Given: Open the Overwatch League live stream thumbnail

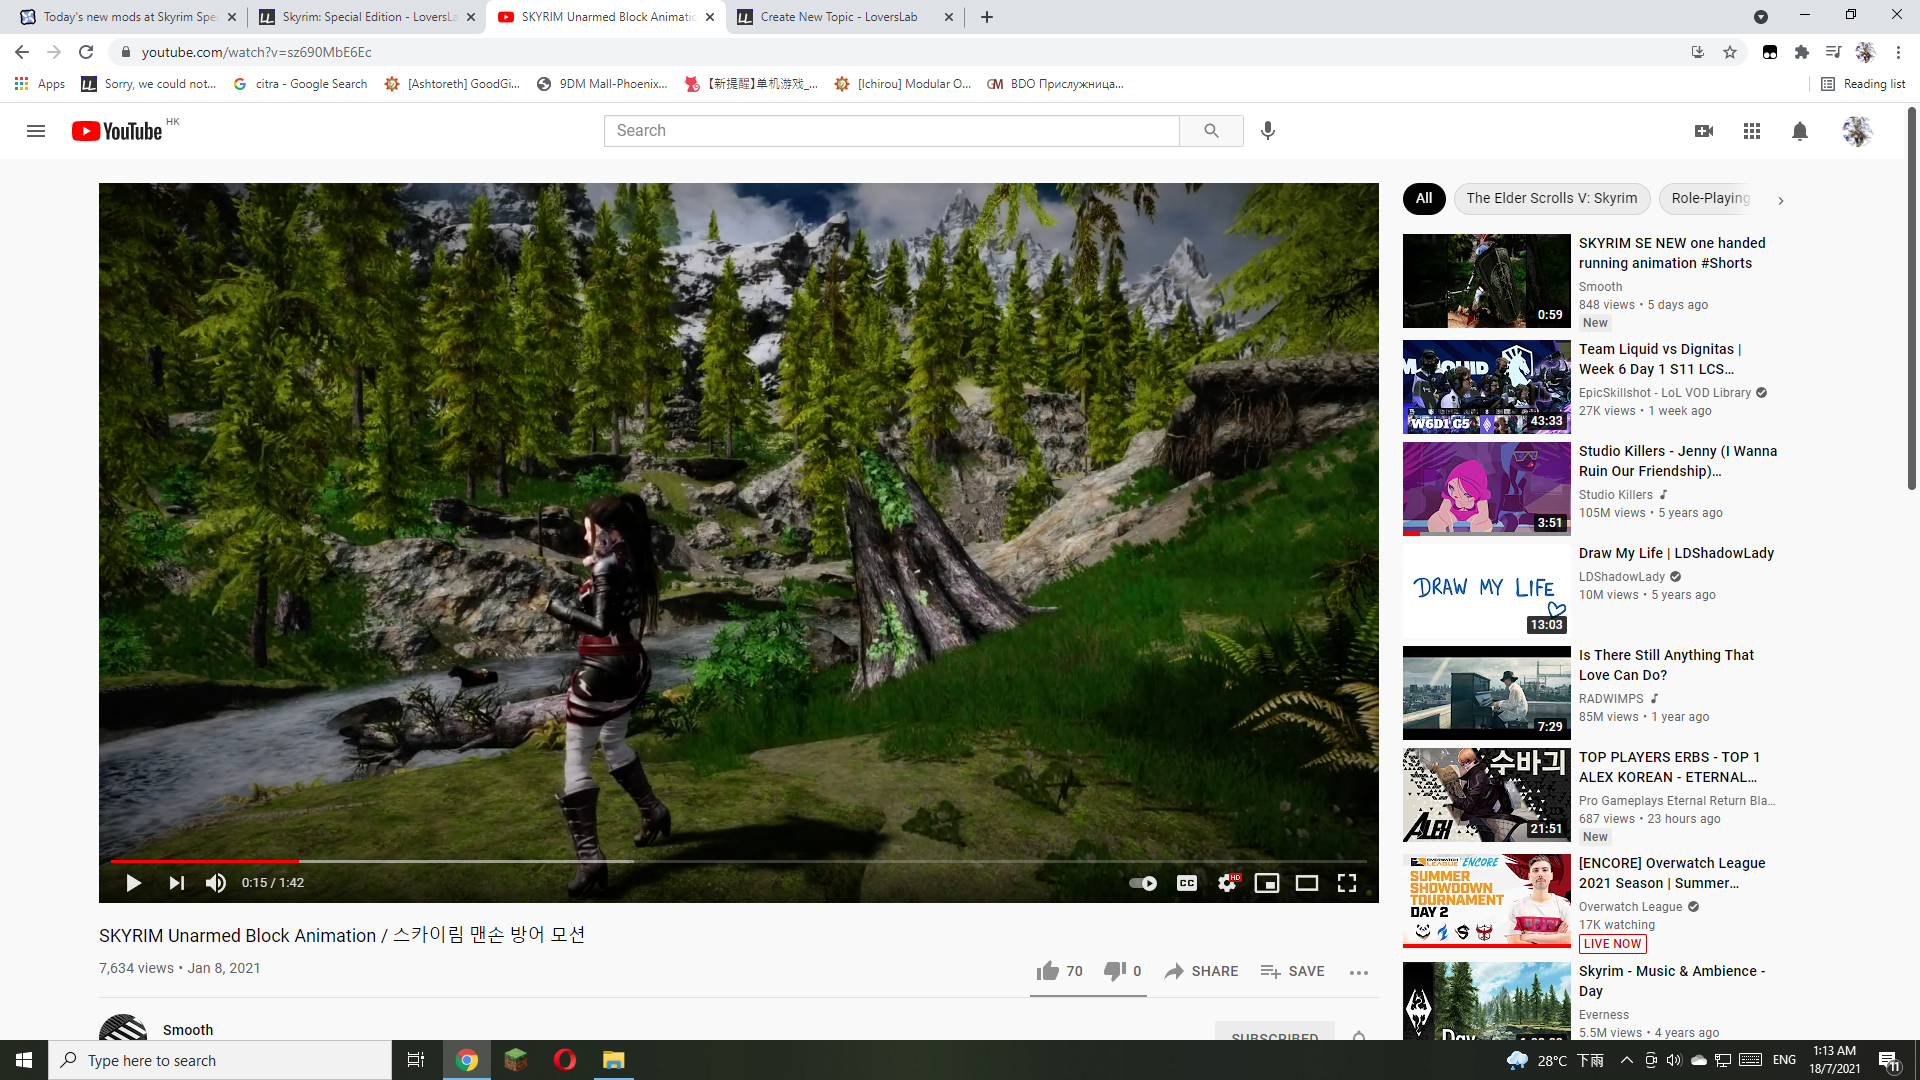Looking at the screenshot, I should point(1486,901).
